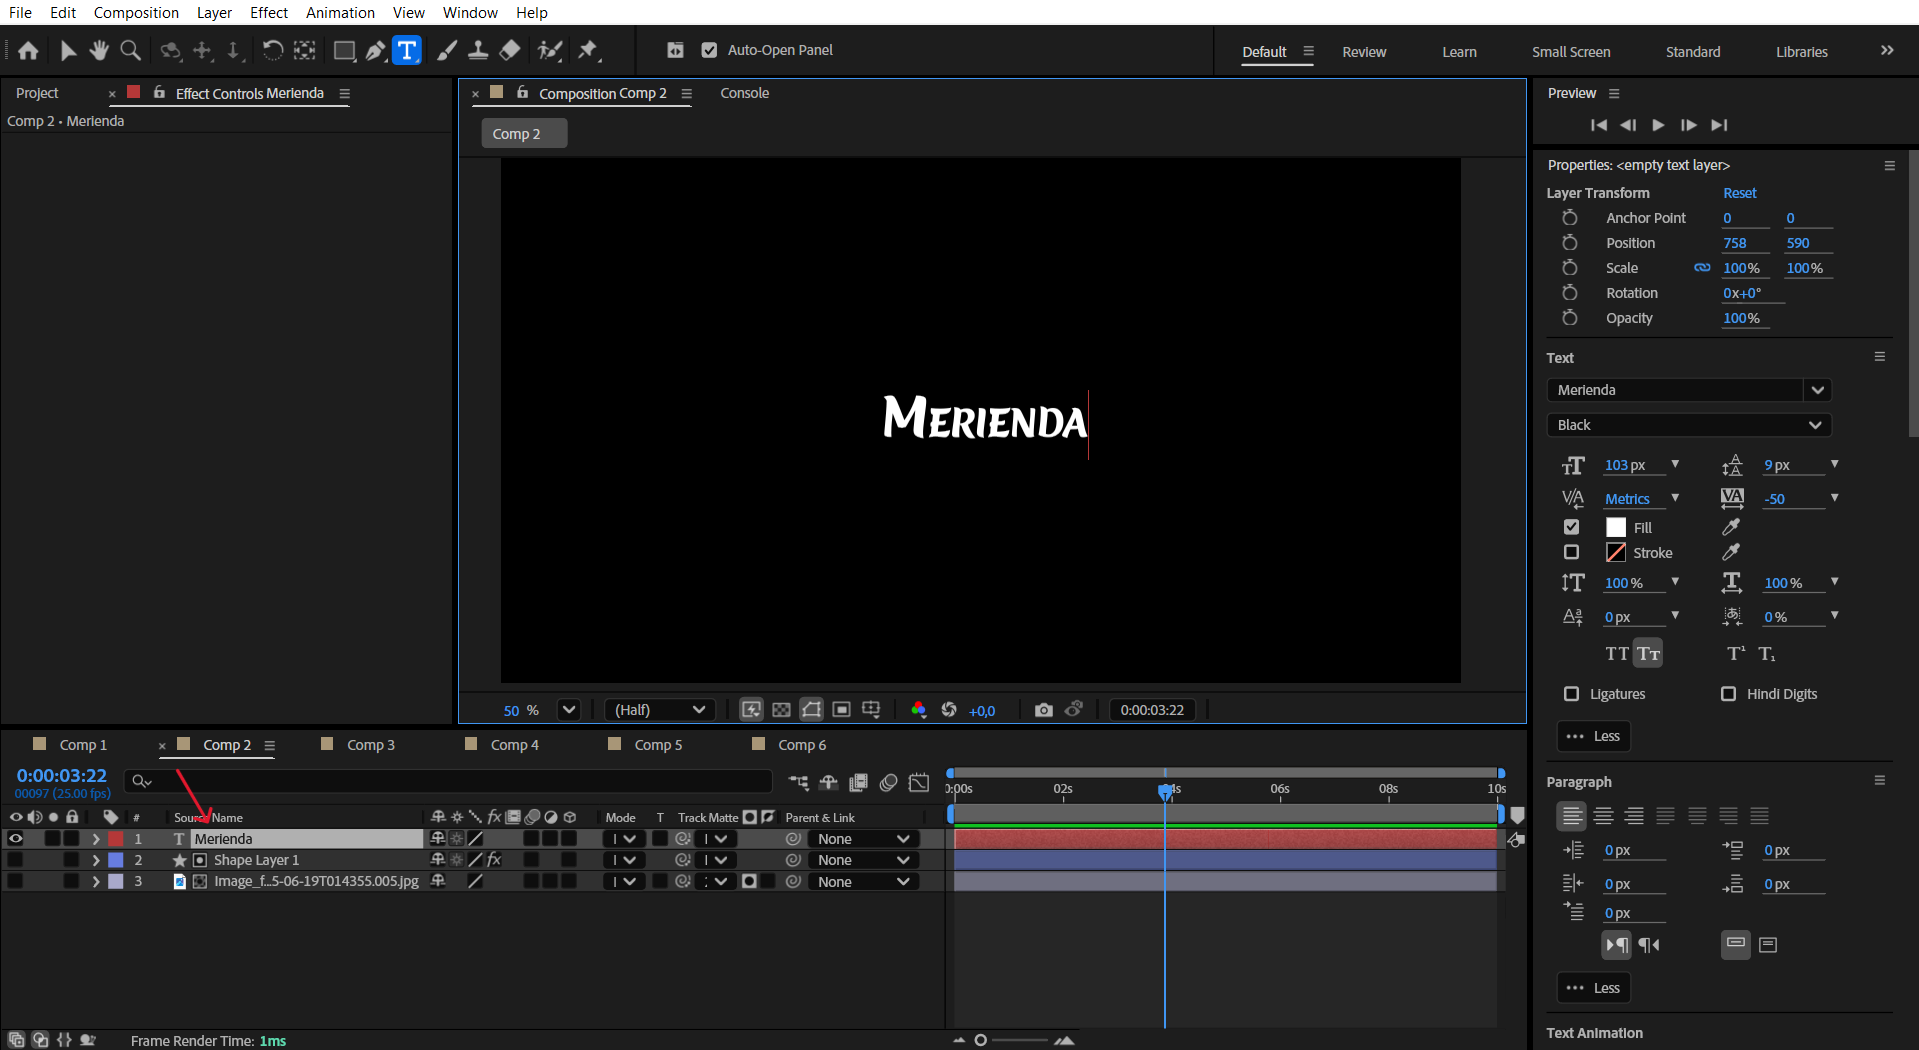
Task: Click the Puppet Pin tool
Action: pyautogui.click(x=588, y=51)
